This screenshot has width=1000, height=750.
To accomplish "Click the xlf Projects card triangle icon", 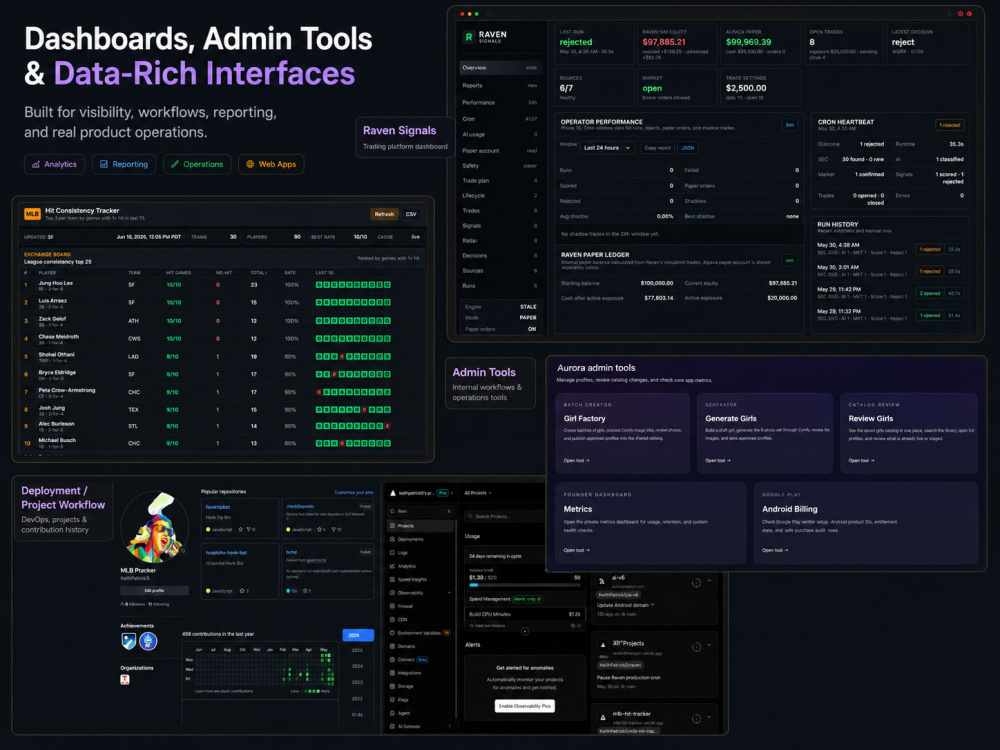I will pos(603,645).
